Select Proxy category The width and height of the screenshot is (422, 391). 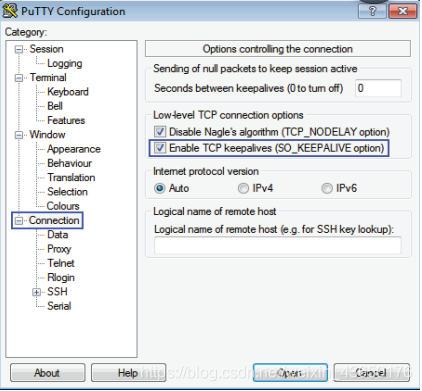click(59, 249)
